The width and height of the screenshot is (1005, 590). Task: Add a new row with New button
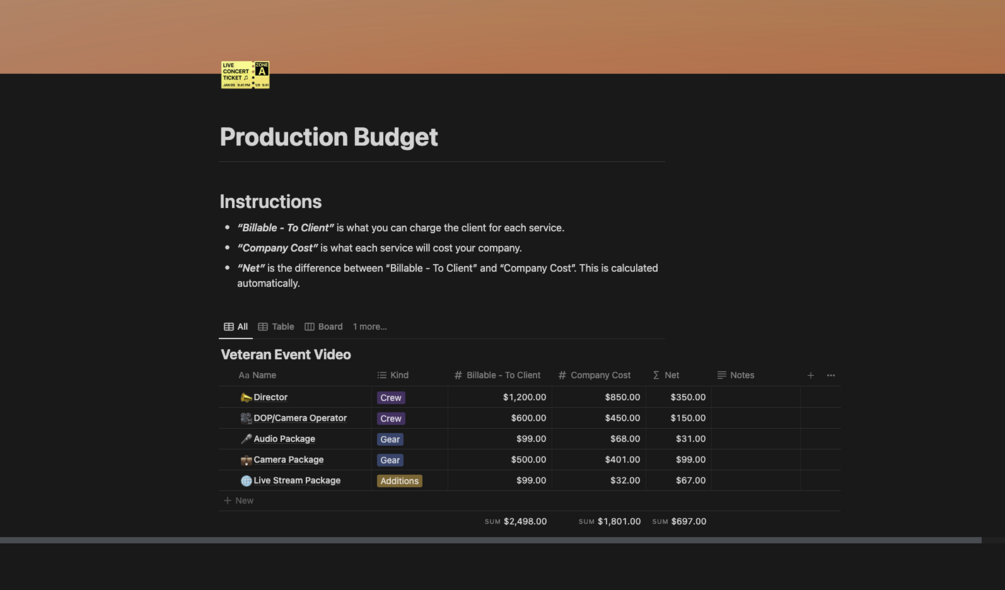point(238,501)
